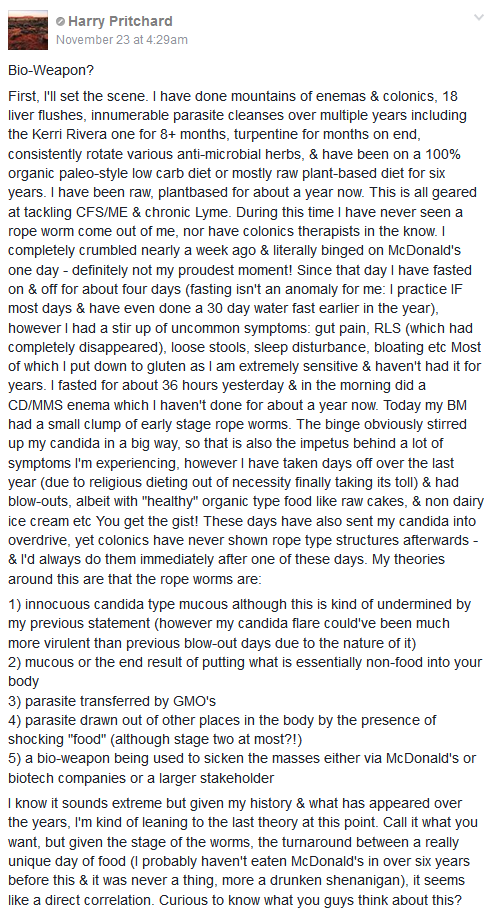The width and height of the screenshot is (495, 921).
Task: Click theory 5 about a bio-weapon
Action: pyautogui.click(x=242, y=768)
